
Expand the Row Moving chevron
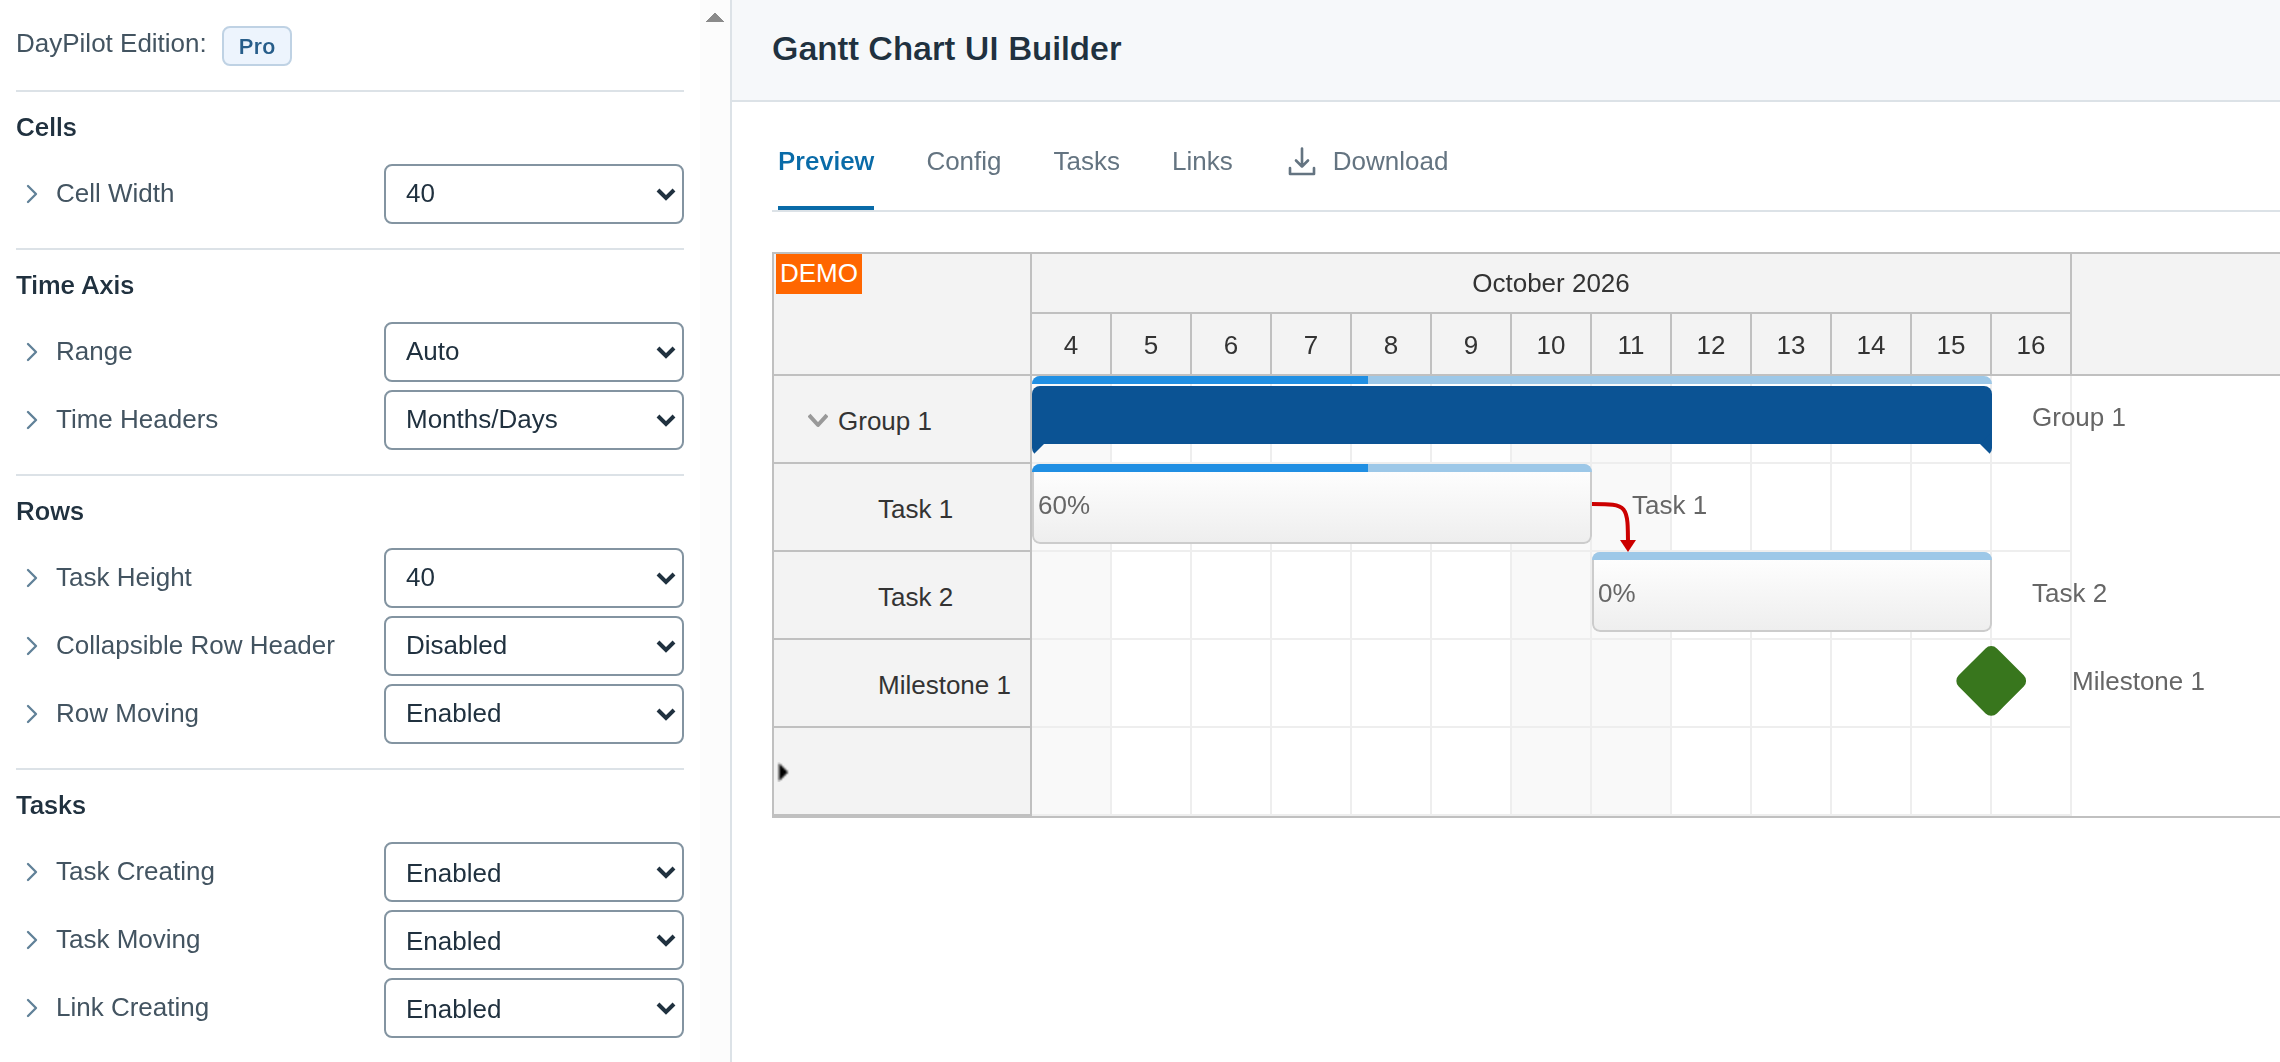(x=32, y=714)
